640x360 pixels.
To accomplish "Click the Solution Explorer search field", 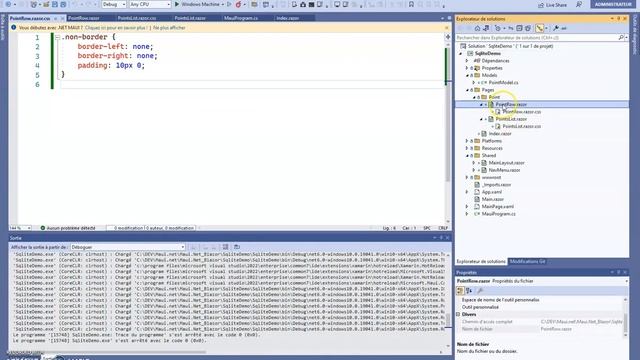I will tap(537, 38).
